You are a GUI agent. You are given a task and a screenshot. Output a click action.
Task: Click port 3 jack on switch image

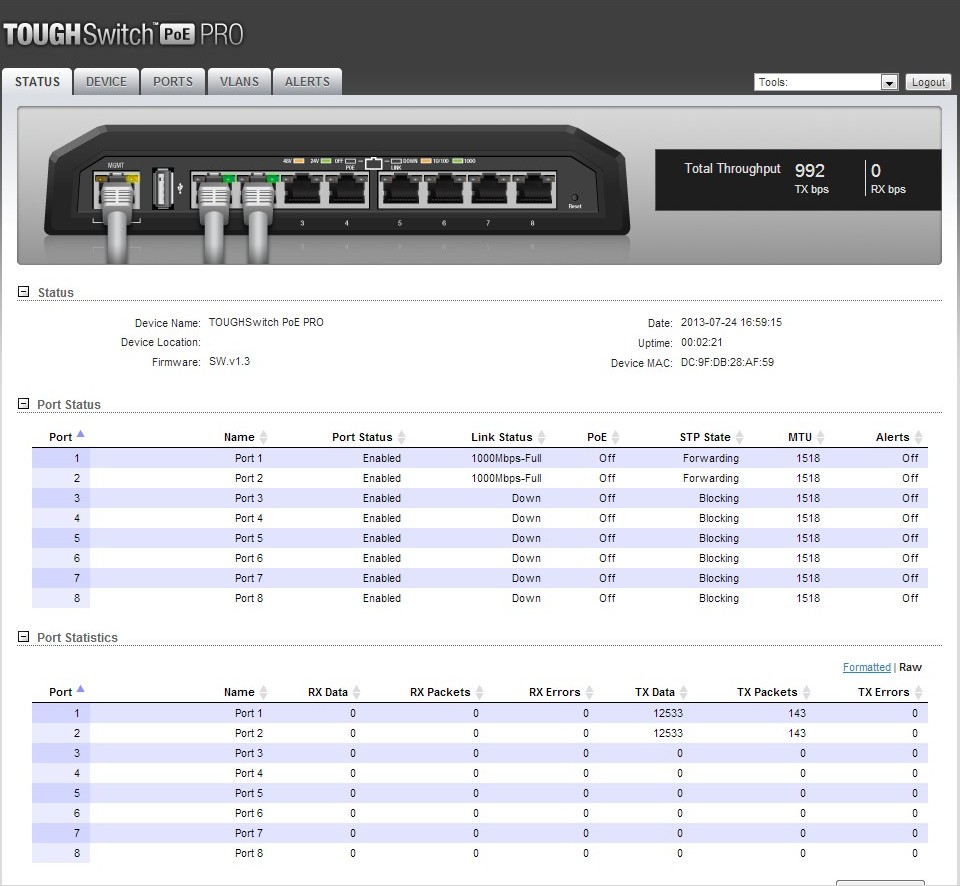pos(302,190)
